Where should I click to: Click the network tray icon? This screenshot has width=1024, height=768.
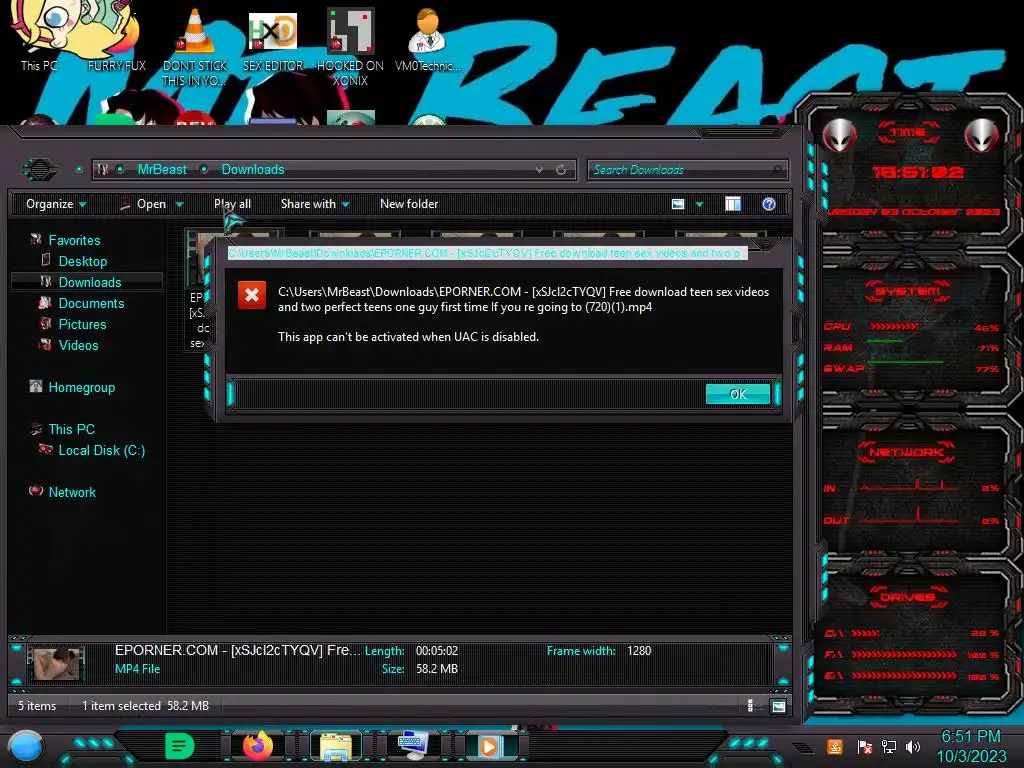[889, 747]
